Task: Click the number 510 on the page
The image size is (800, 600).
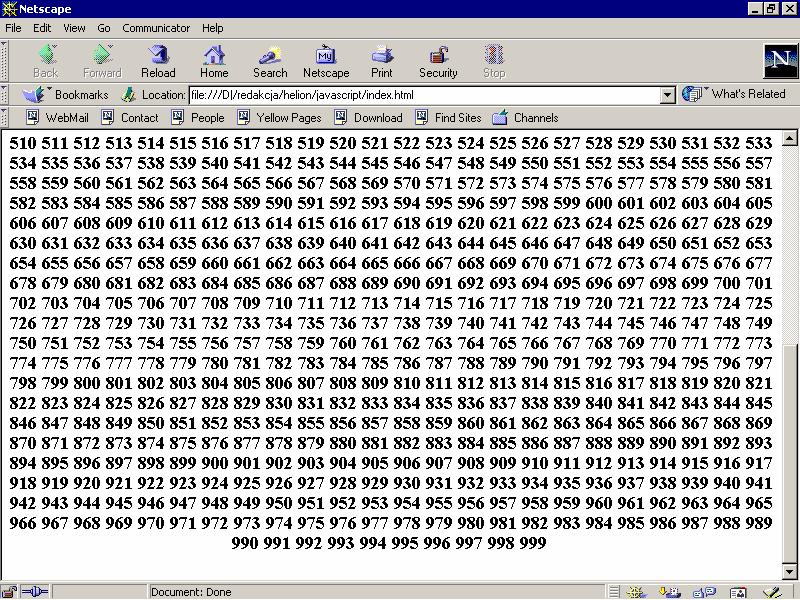Action: pos(22,143)
